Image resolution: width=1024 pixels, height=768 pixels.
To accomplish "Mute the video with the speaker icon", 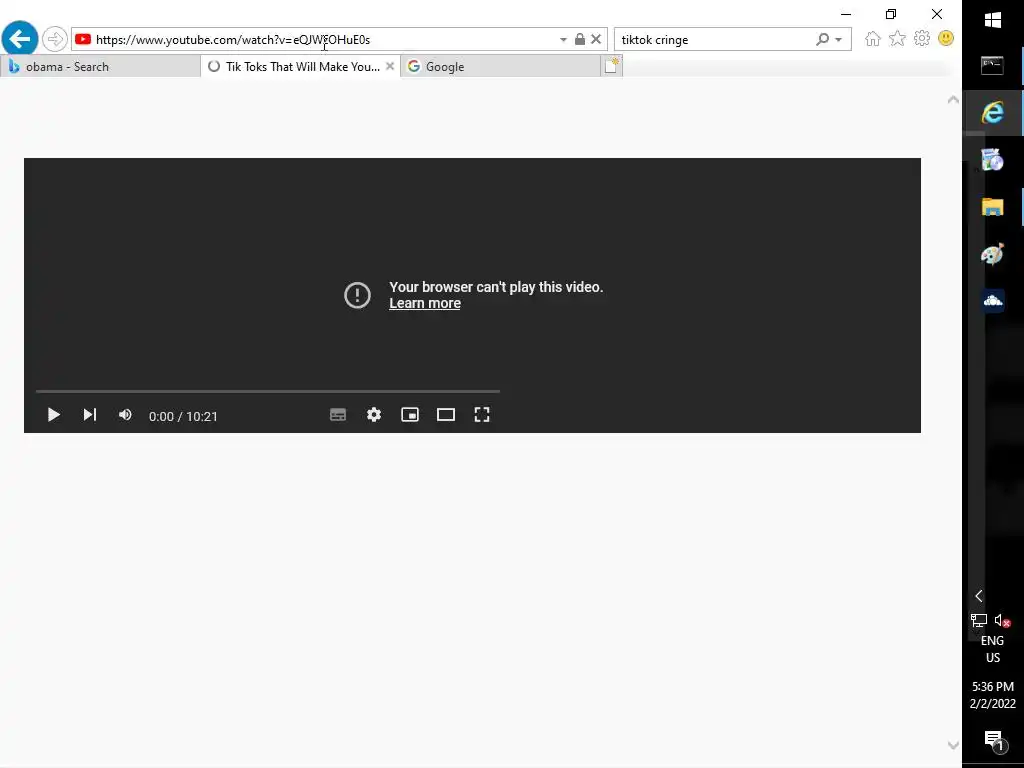I will pos(125,415).
